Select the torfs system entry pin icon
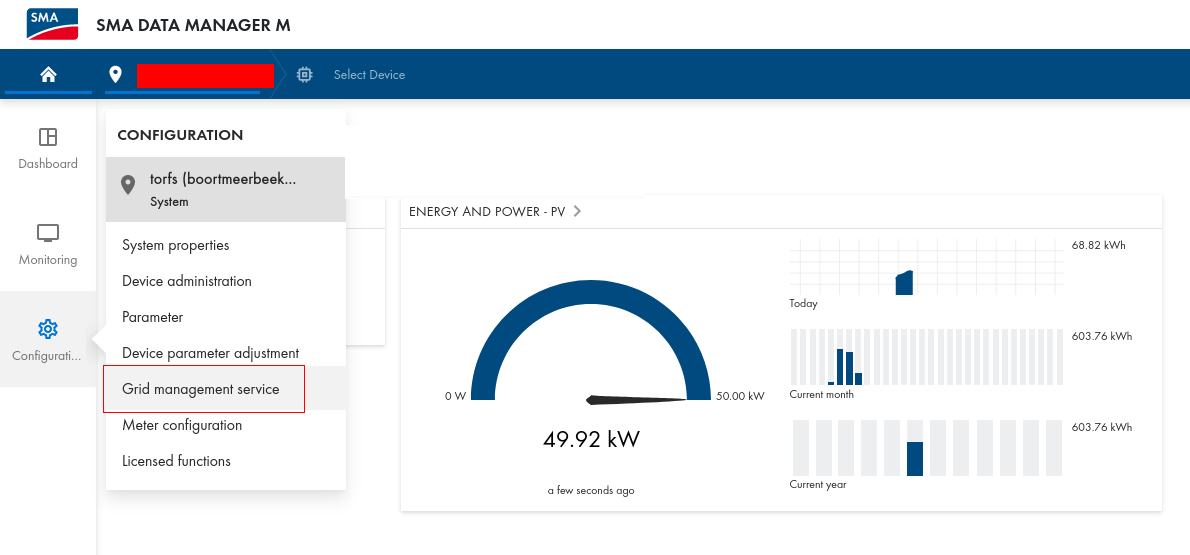Screen dimensions: 1190x555 (x=128, y=184)
